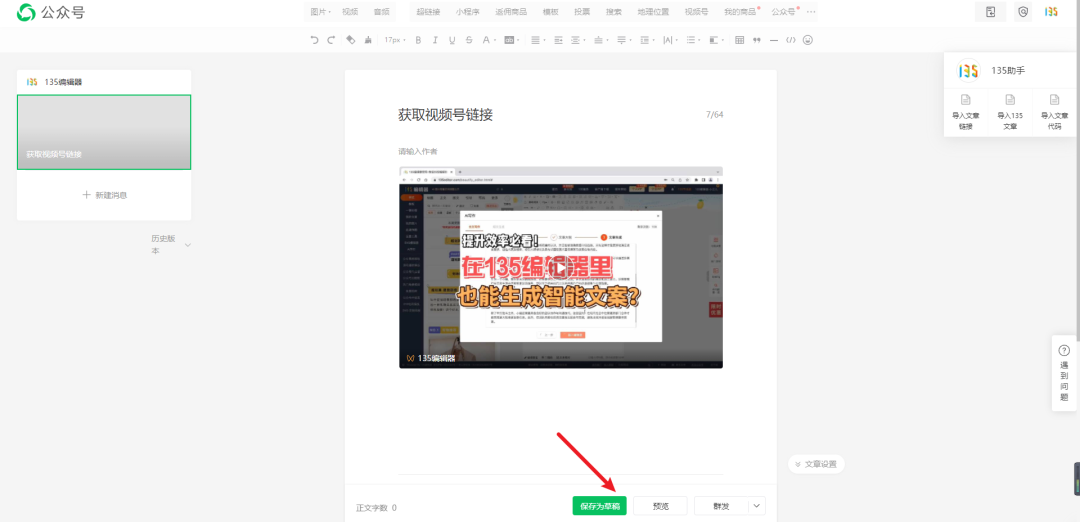Image resolution: width=1080 pixels, height=522 pixels.
Task: Play the embedded video
Action: (x=561, y=267)
